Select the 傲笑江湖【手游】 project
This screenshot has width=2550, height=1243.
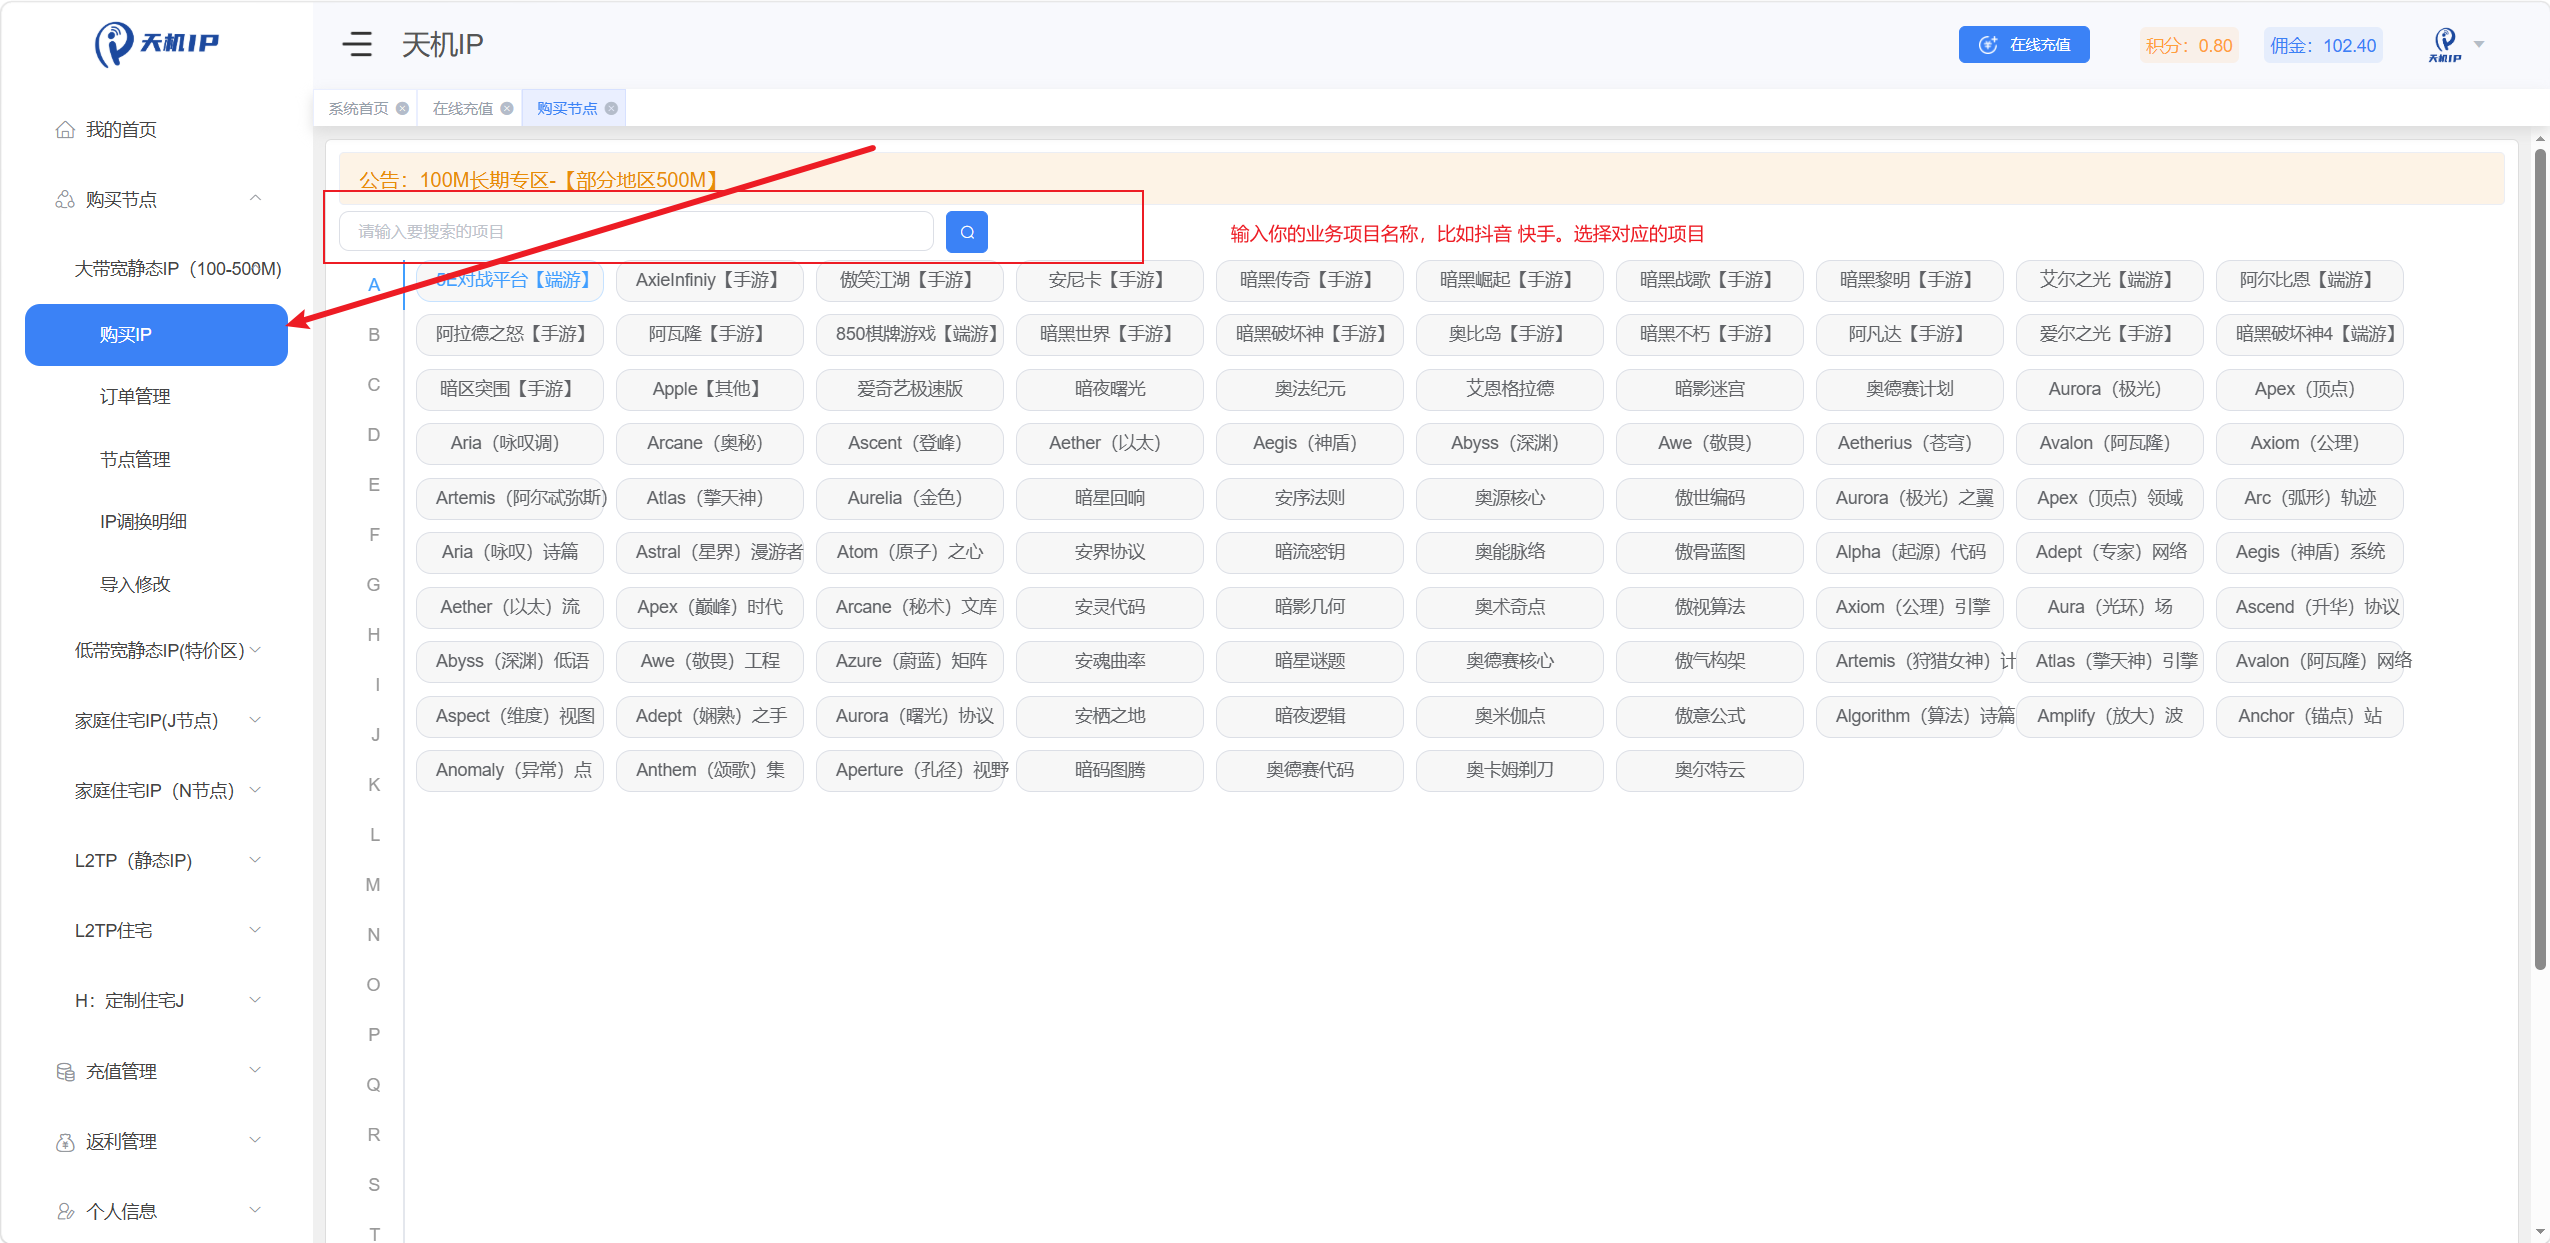pyautogui.click(x=910, y=281)
